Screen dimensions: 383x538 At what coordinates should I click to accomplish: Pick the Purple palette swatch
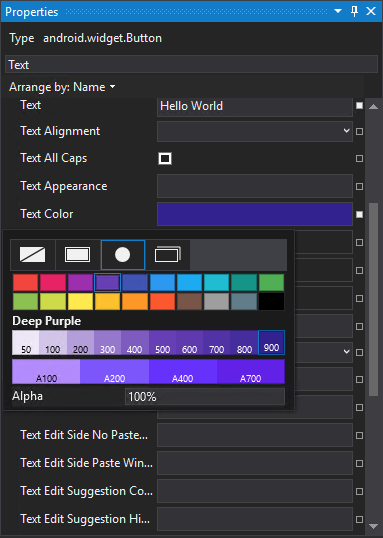point(80,282)
